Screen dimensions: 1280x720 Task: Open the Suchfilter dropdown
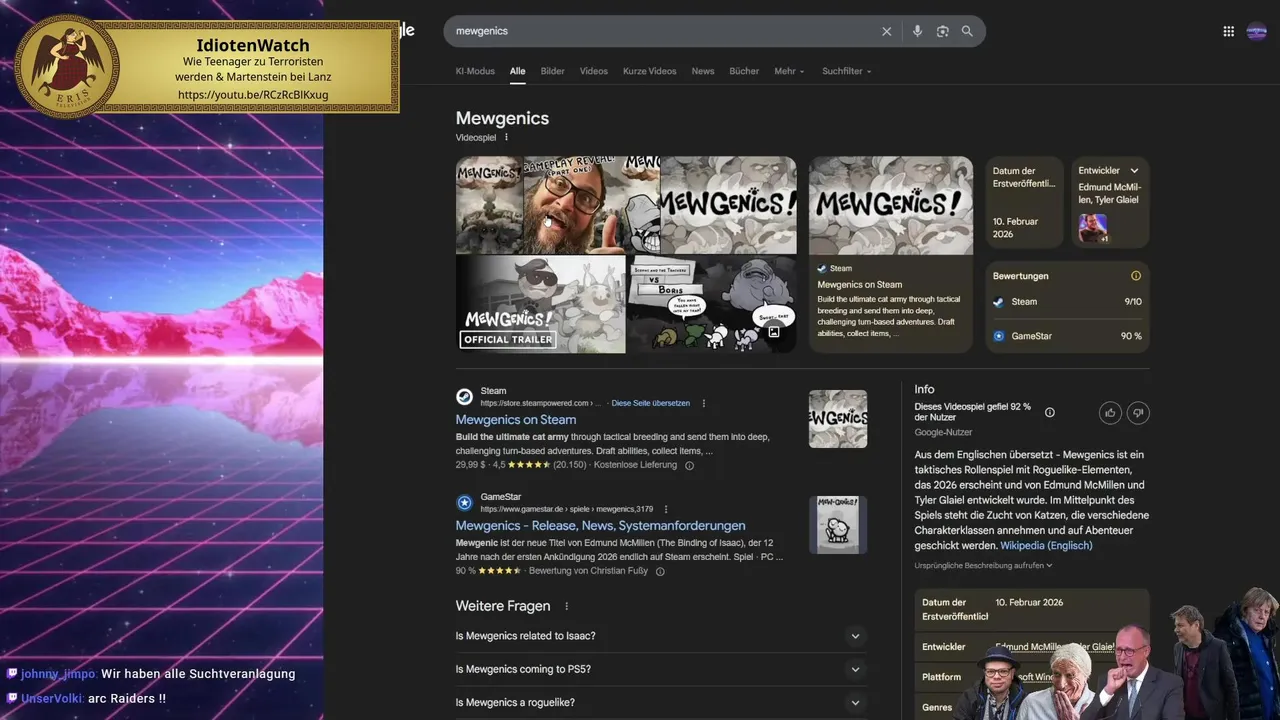click(846, 71)
